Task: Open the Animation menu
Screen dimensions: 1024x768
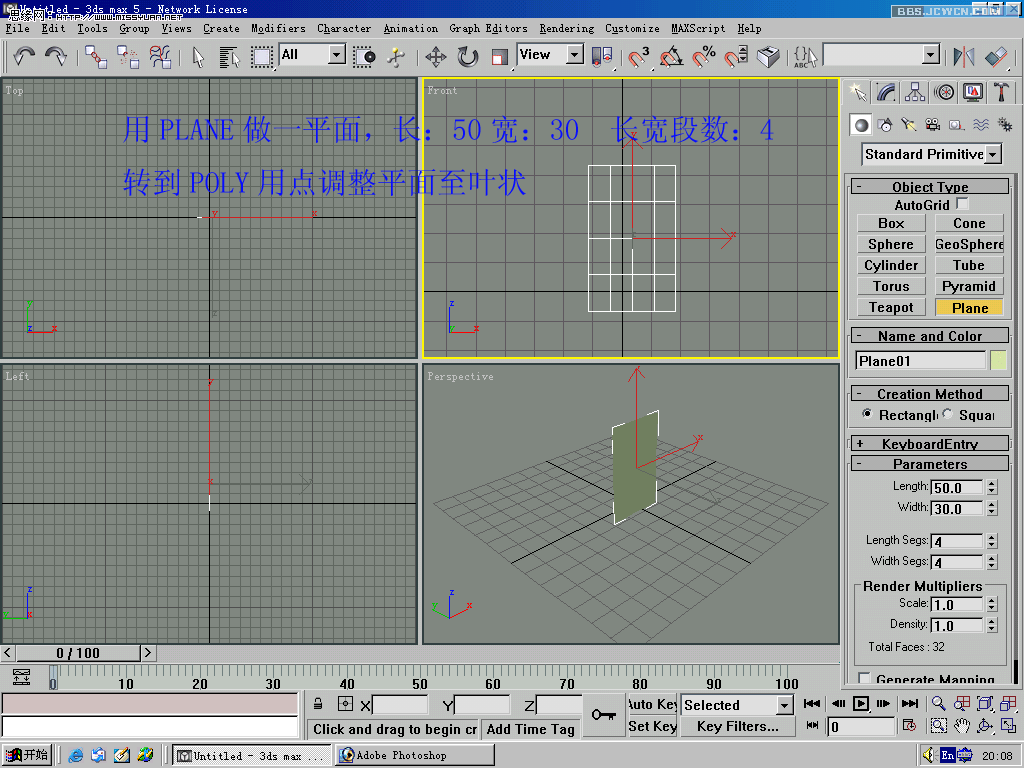Action: tap(411, 29)
